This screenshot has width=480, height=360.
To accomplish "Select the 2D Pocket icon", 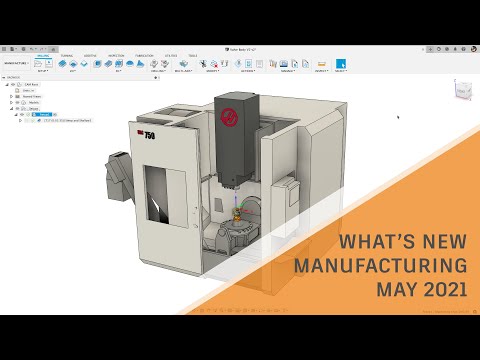I will (73, 63).
